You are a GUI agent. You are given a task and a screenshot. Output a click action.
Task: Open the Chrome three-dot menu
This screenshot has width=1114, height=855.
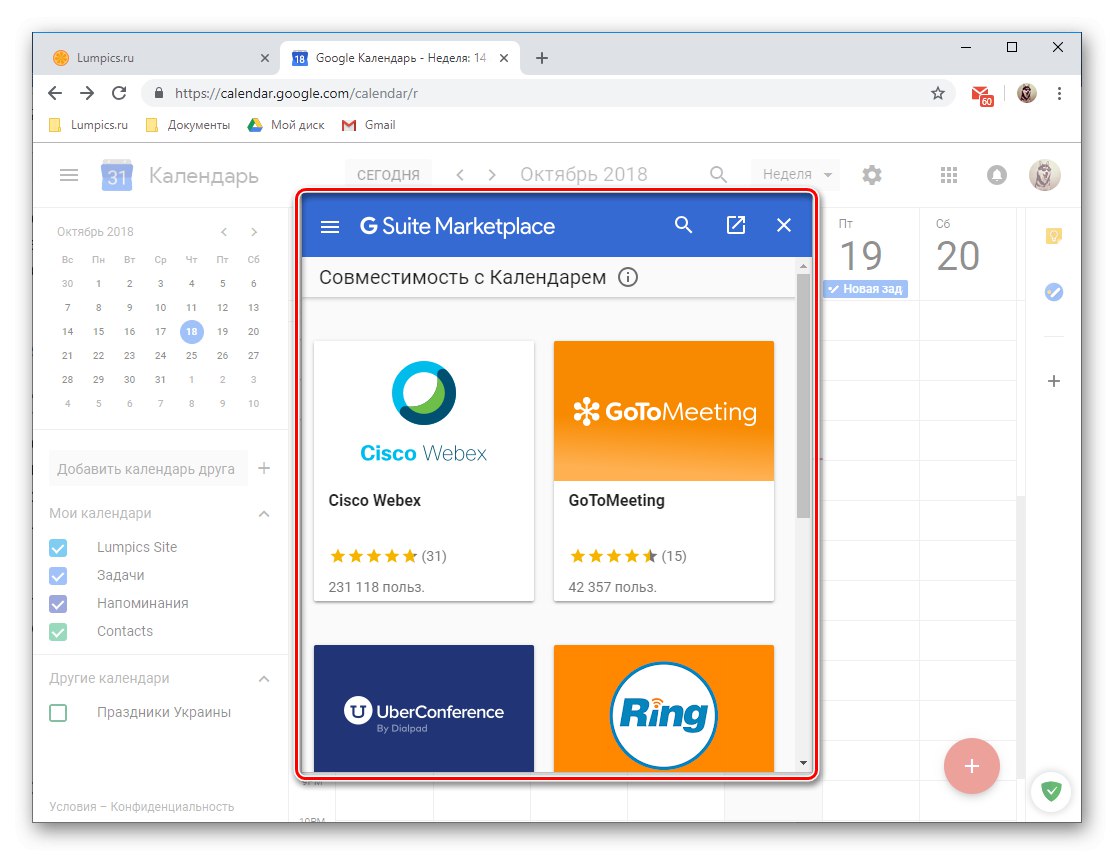(x=1060, y=92)
